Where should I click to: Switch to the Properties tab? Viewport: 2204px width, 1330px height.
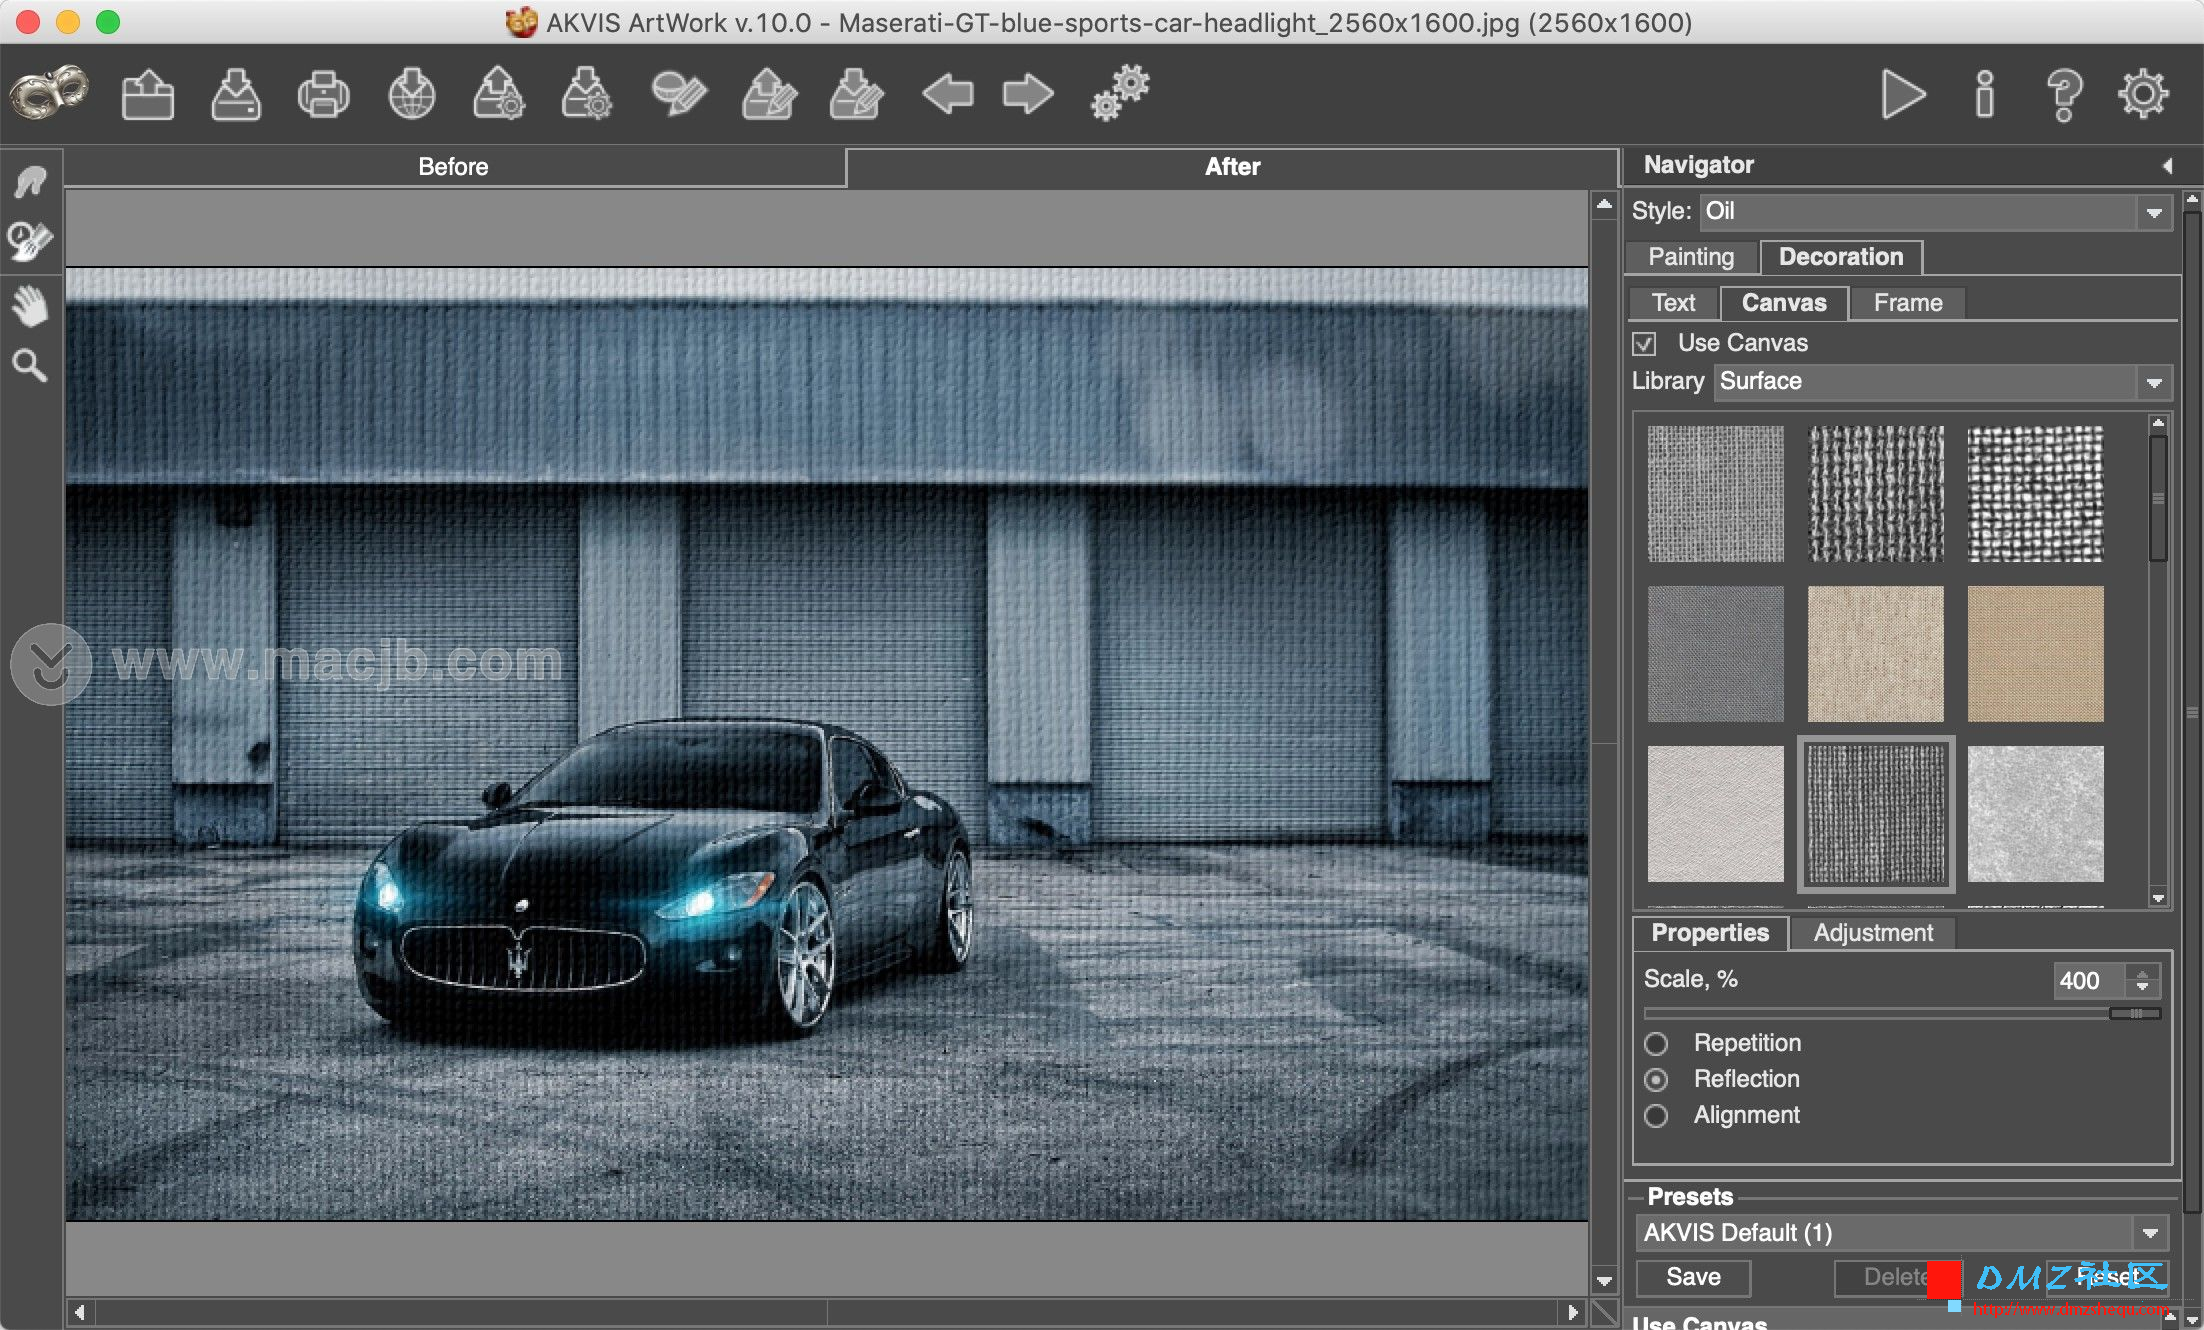tap(1710, 933)
